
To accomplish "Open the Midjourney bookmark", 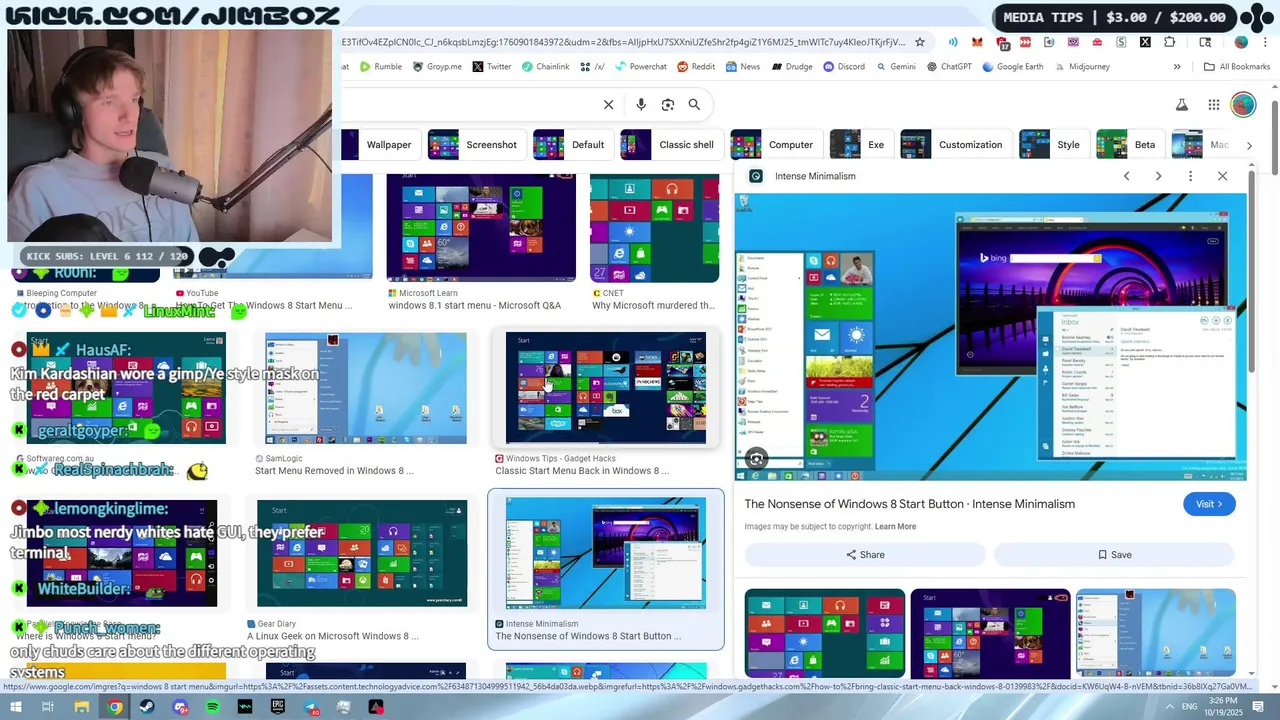I will 1081,67.
